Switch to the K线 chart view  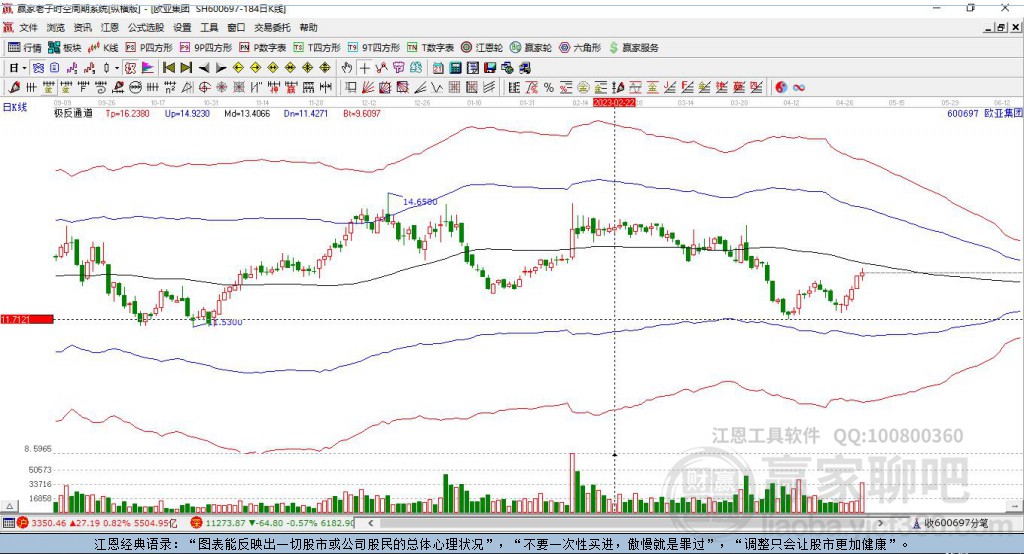point(103,48)
